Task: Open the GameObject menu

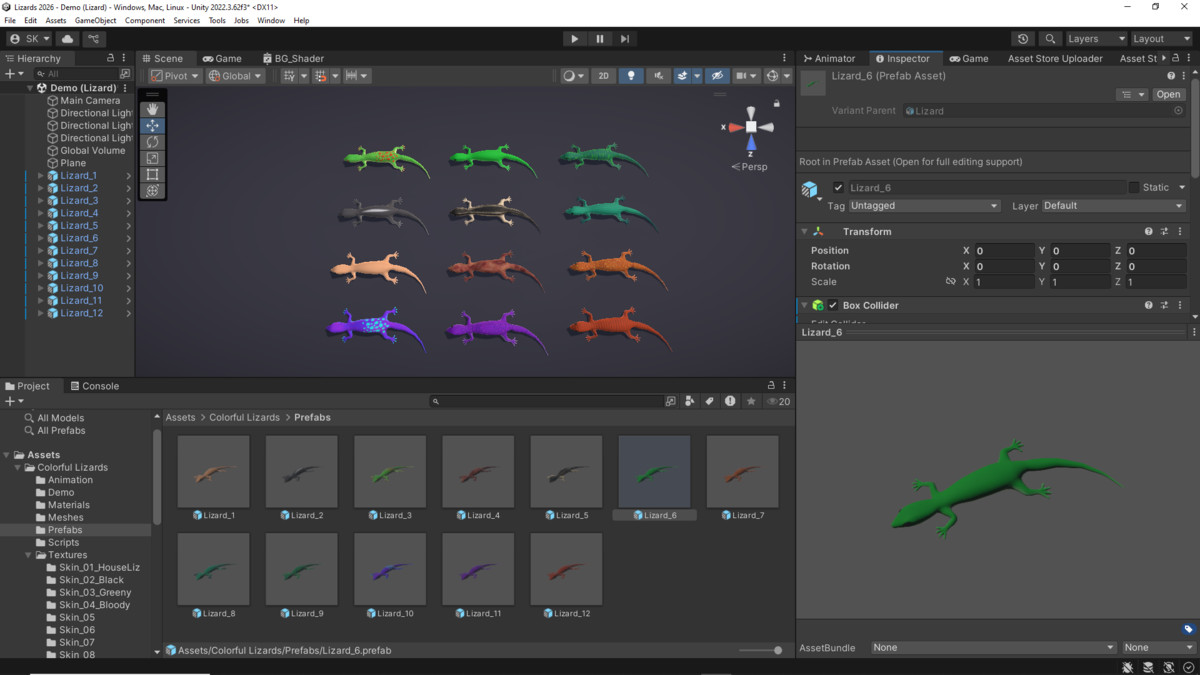Action: tap(95, 20)
